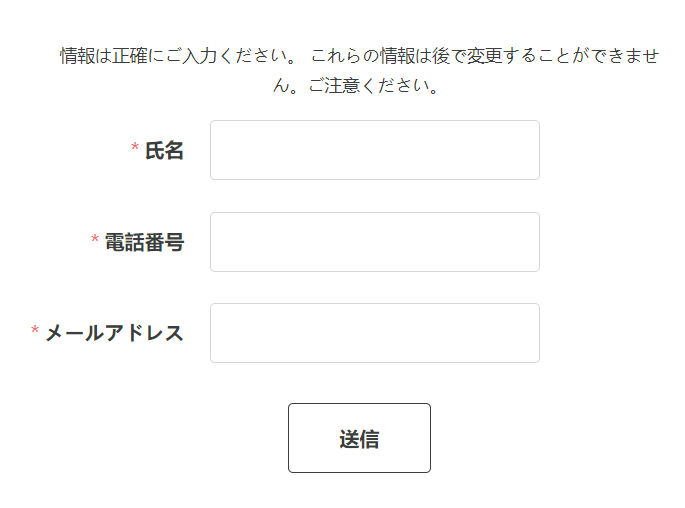The image size is (685, 508).
Task: Click the required asterisk beside 電話番号
Action: coord(95,241)
